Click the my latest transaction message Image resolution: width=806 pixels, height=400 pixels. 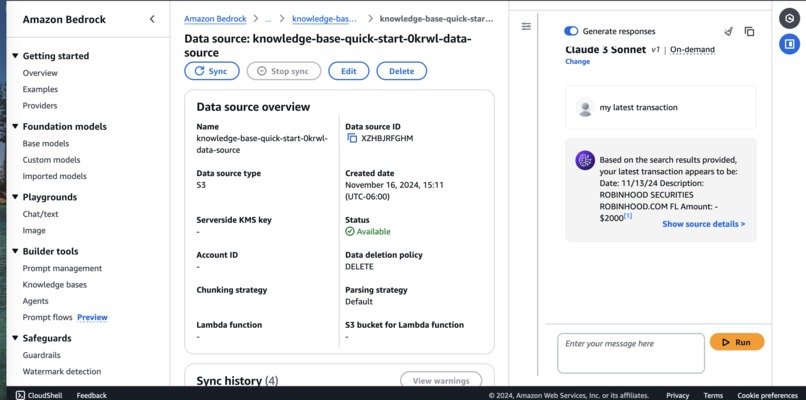coord(638,107)
